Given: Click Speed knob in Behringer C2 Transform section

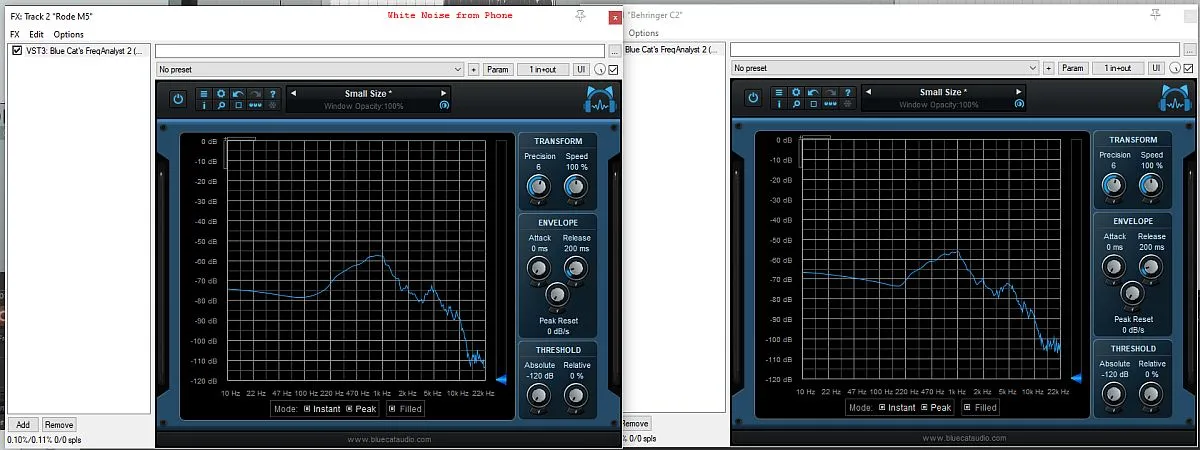Looking at the screenshot, I should 1151,185.
